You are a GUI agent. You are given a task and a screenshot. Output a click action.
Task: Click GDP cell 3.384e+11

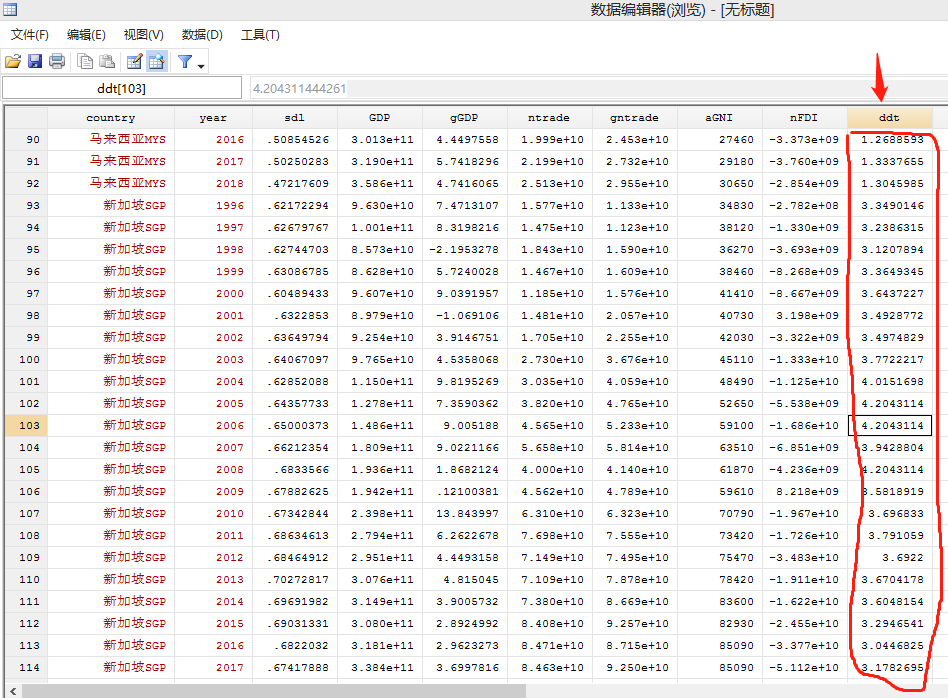(382, 667)
